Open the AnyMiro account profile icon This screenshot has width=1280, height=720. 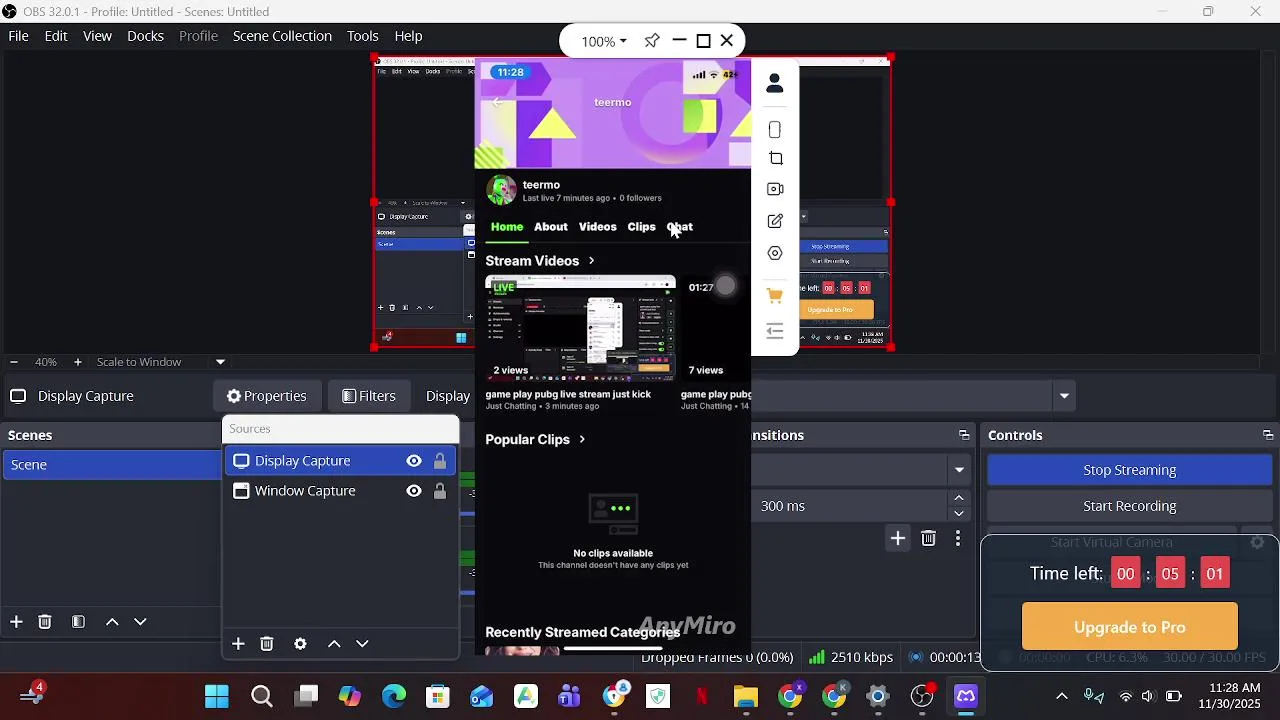click(775, 85)
